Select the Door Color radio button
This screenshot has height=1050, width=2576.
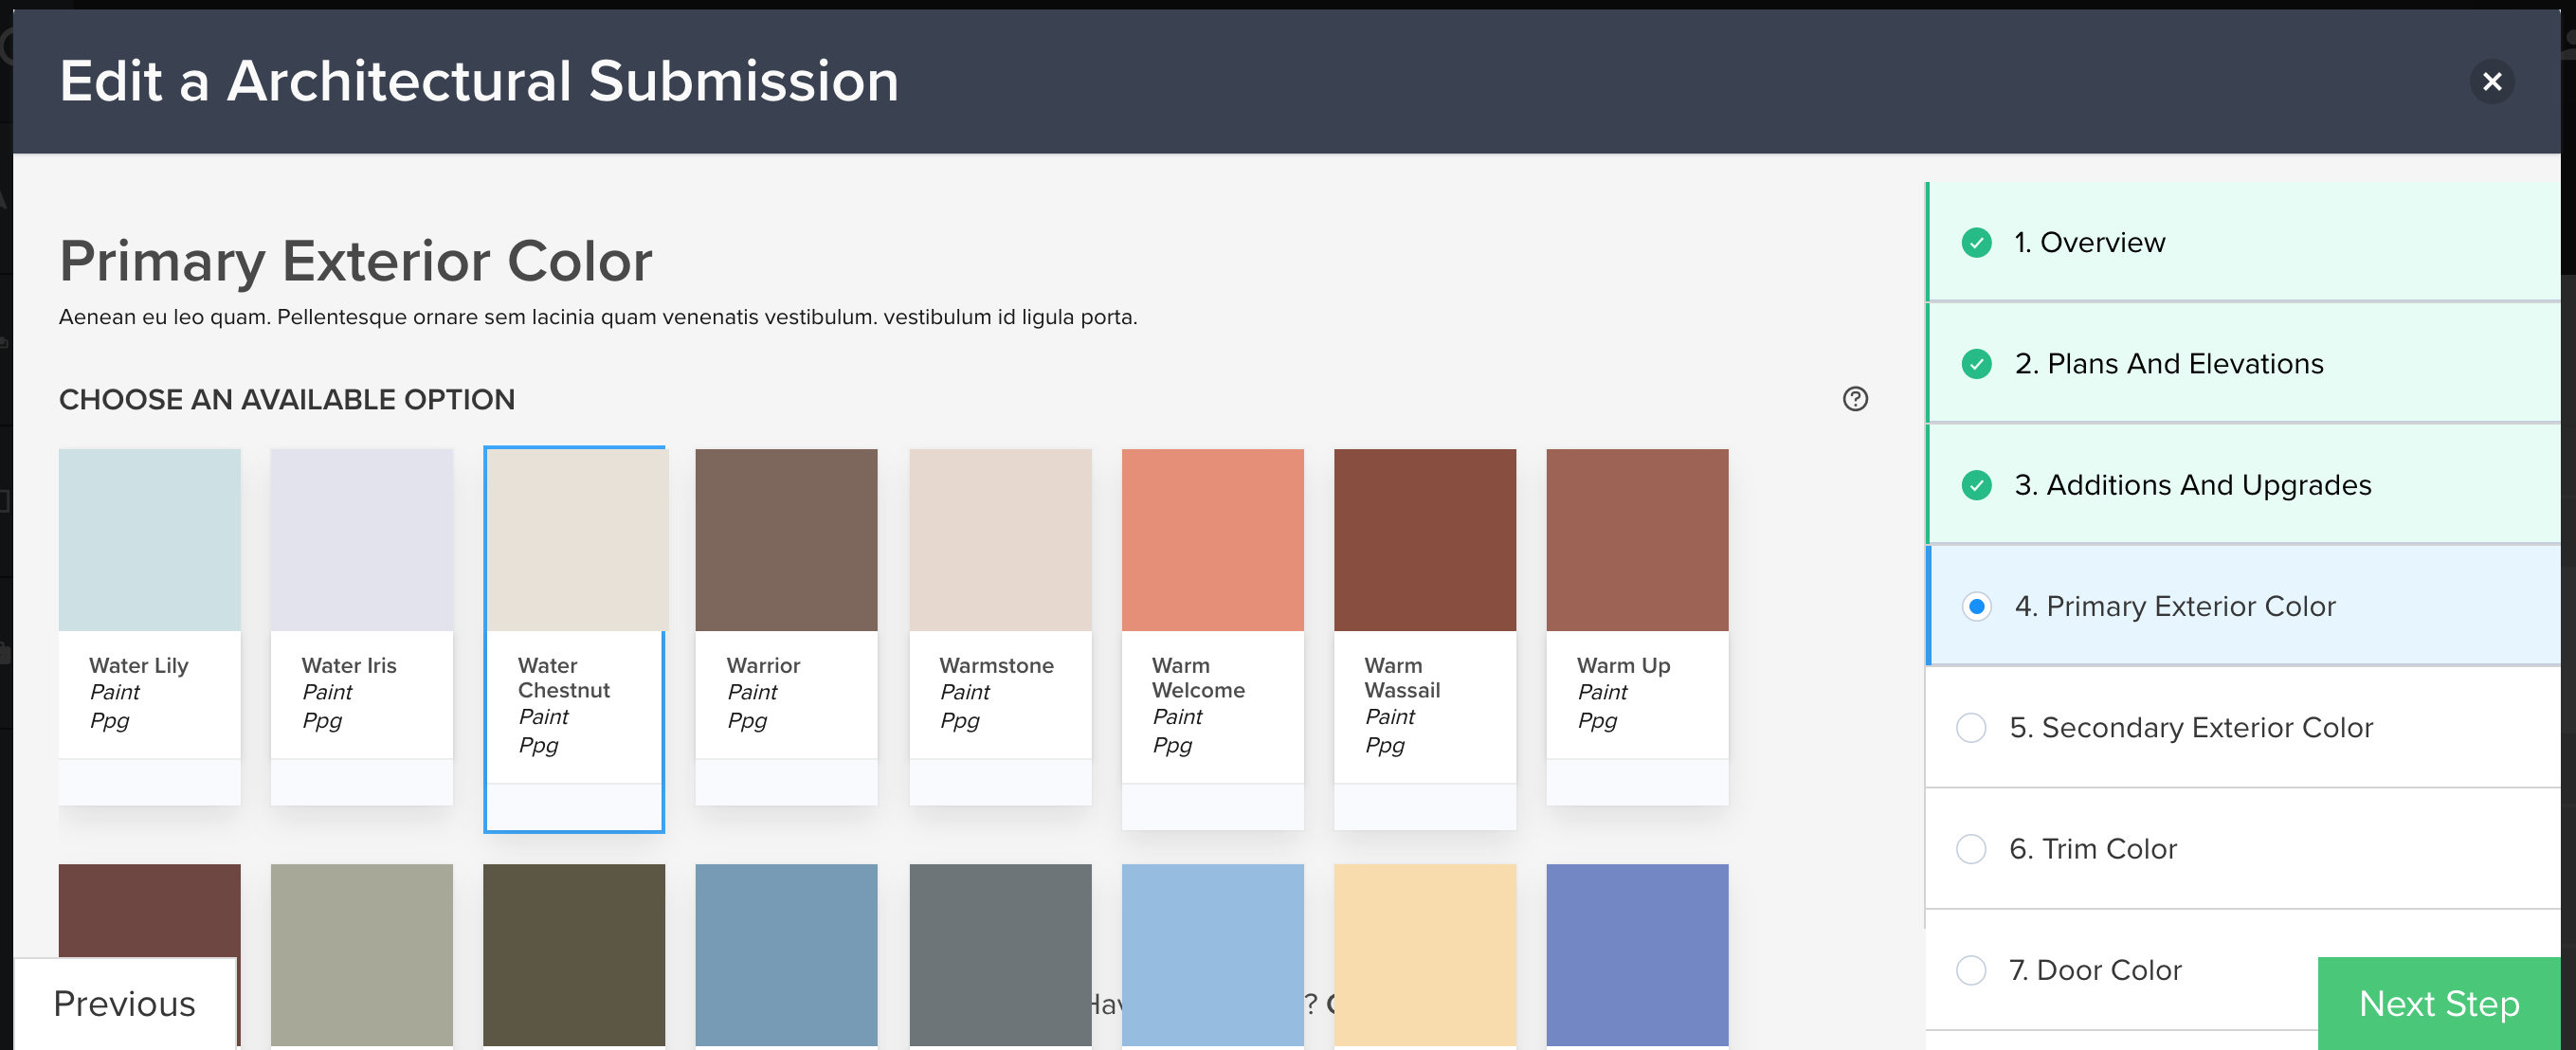[1971, 970]
